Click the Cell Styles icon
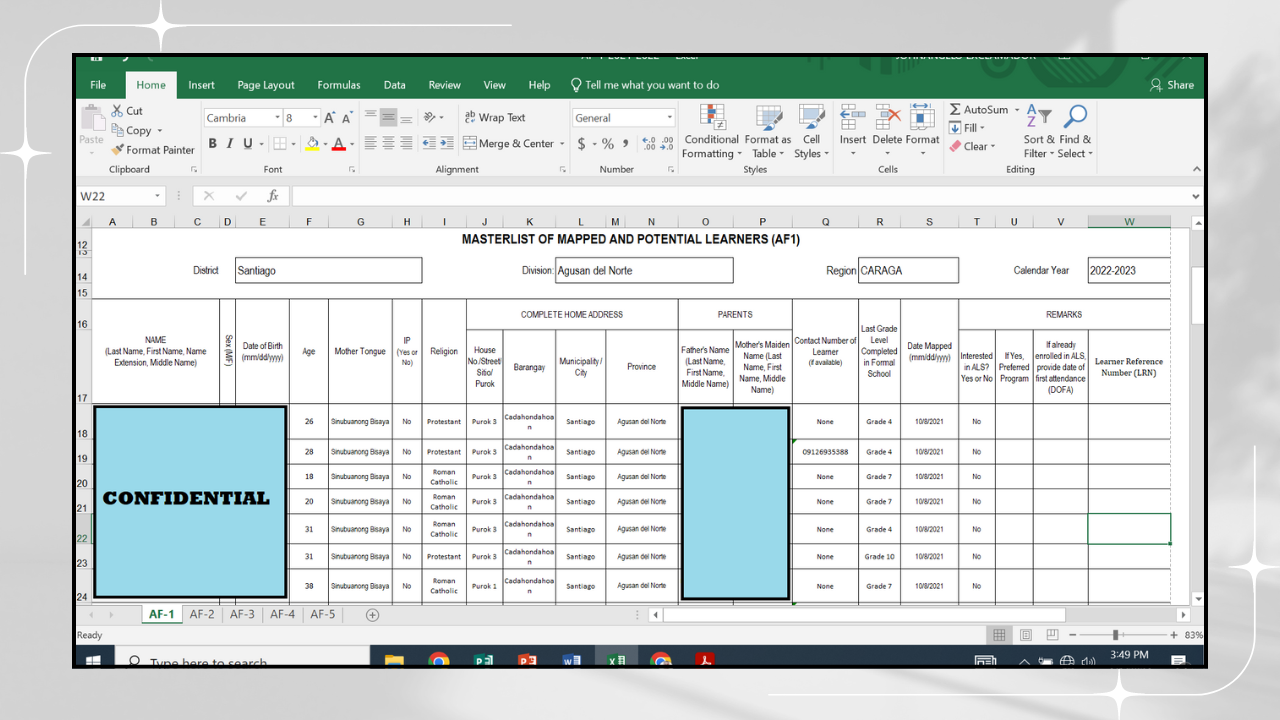 tap(811, 117)
